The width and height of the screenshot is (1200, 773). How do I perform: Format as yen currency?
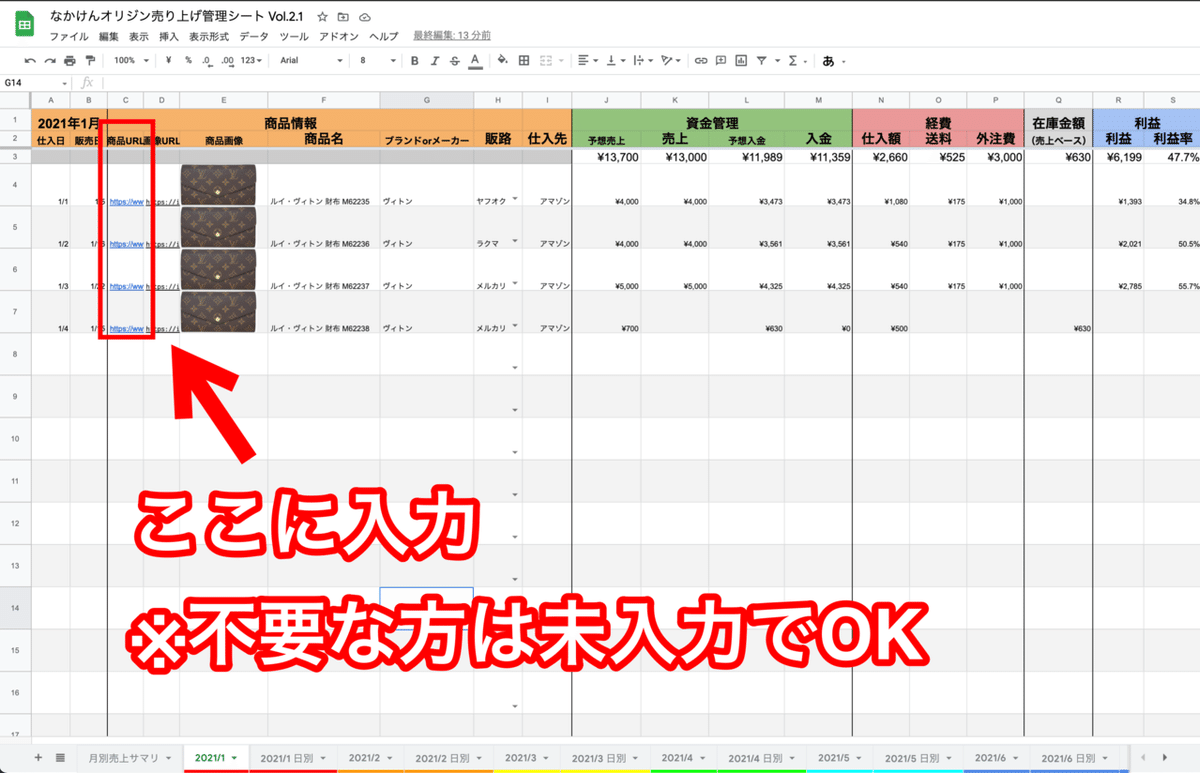point(169,60)
